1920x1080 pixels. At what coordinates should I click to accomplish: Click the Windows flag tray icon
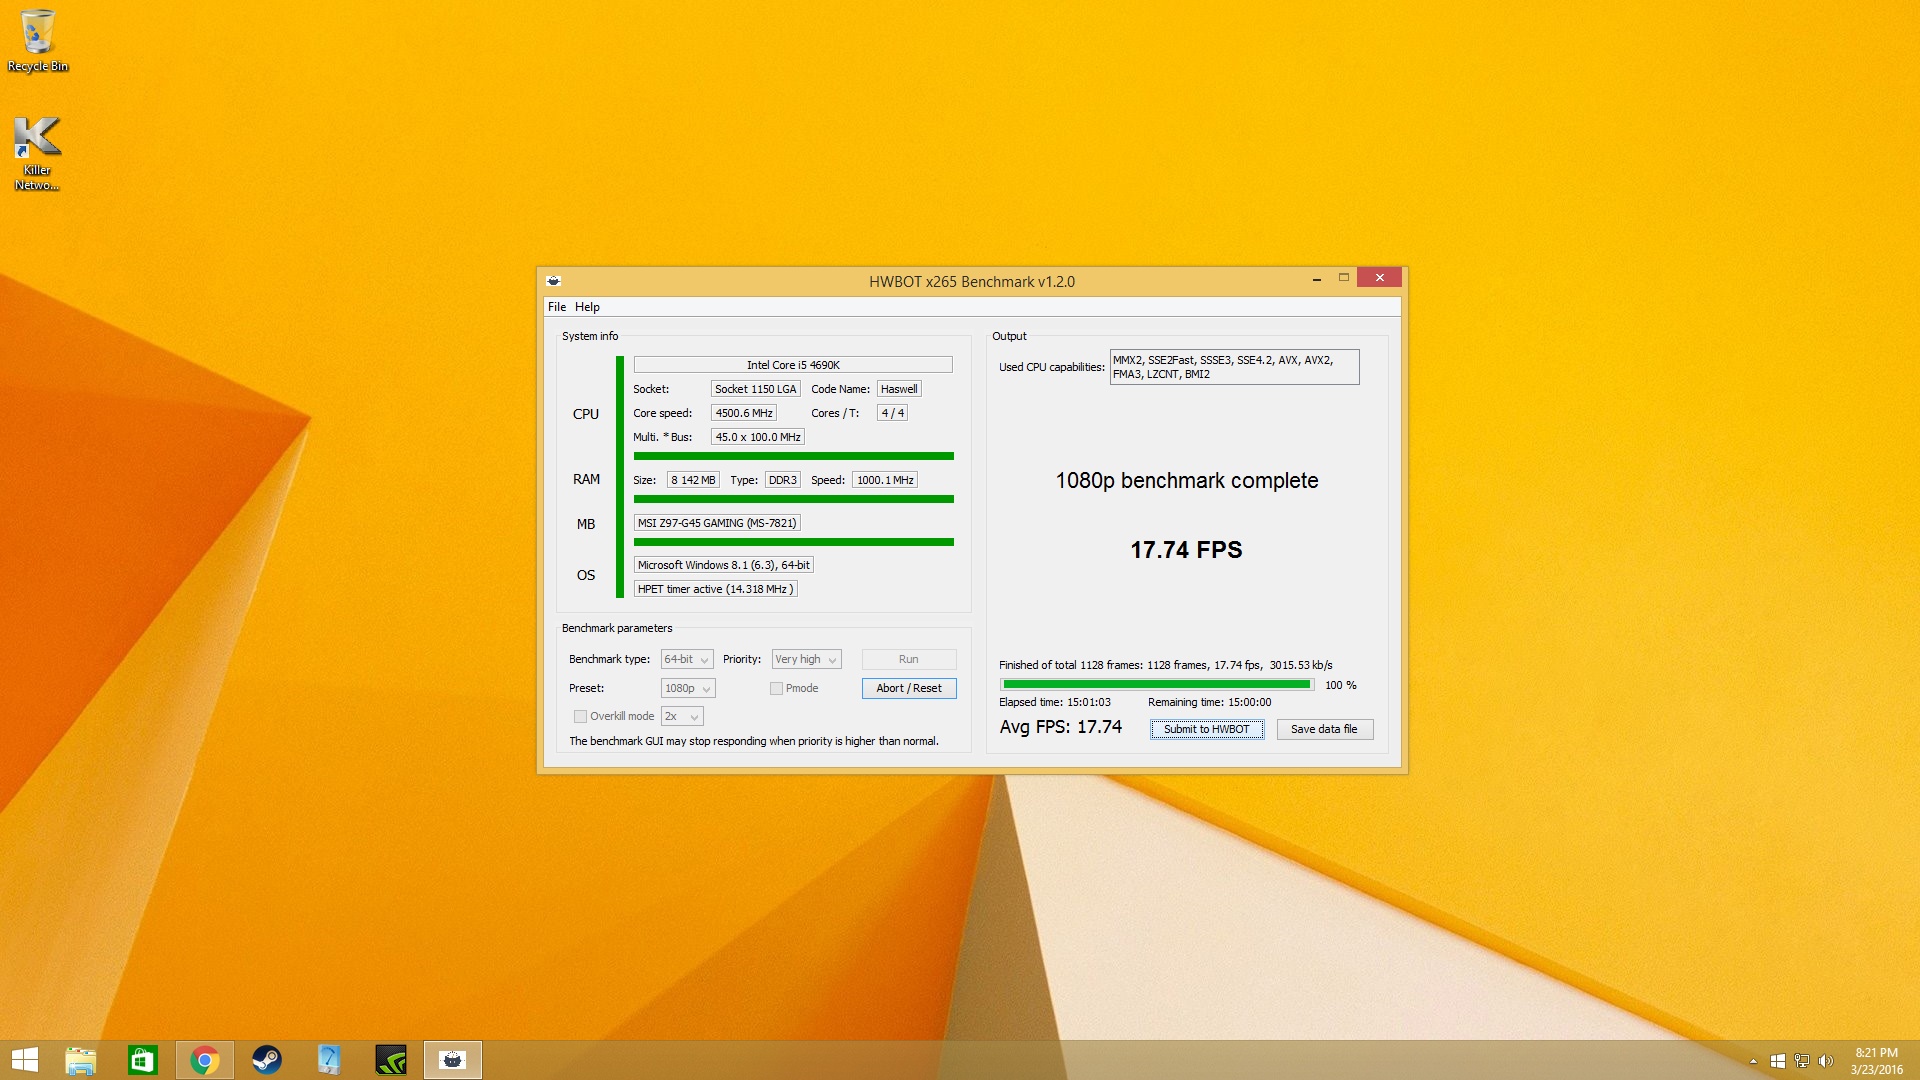pyautogui.click(x=1778, y=1061)
